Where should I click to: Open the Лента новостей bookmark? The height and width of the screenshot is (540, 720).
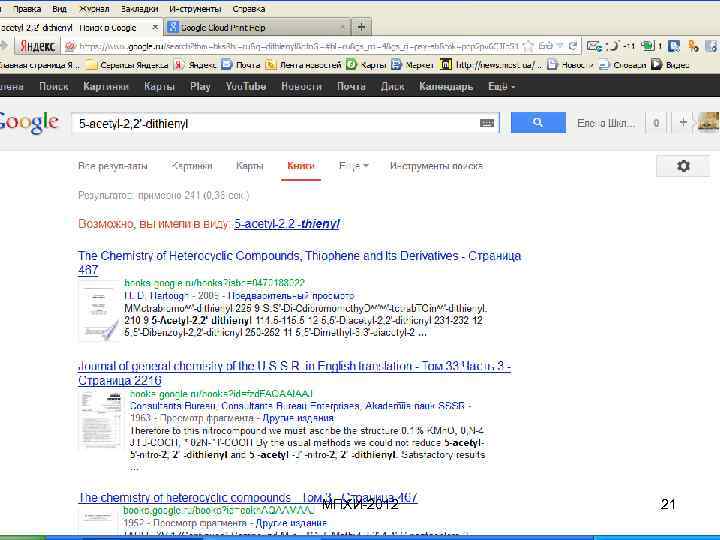click(304, 65)
